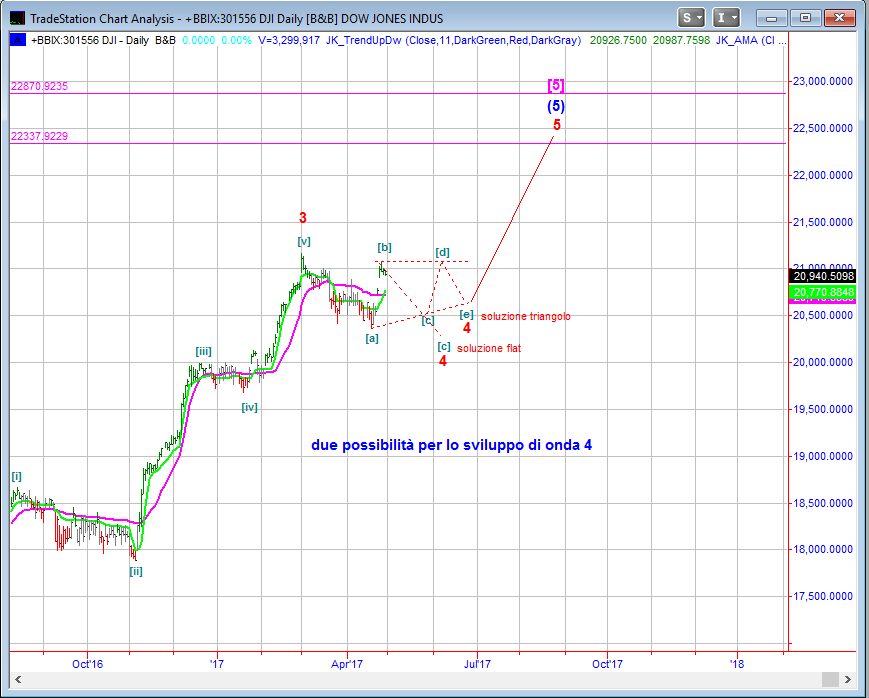Screen dimensions: 869x698
Task: Open the I dropdown in the title bar
Action: 727,18
